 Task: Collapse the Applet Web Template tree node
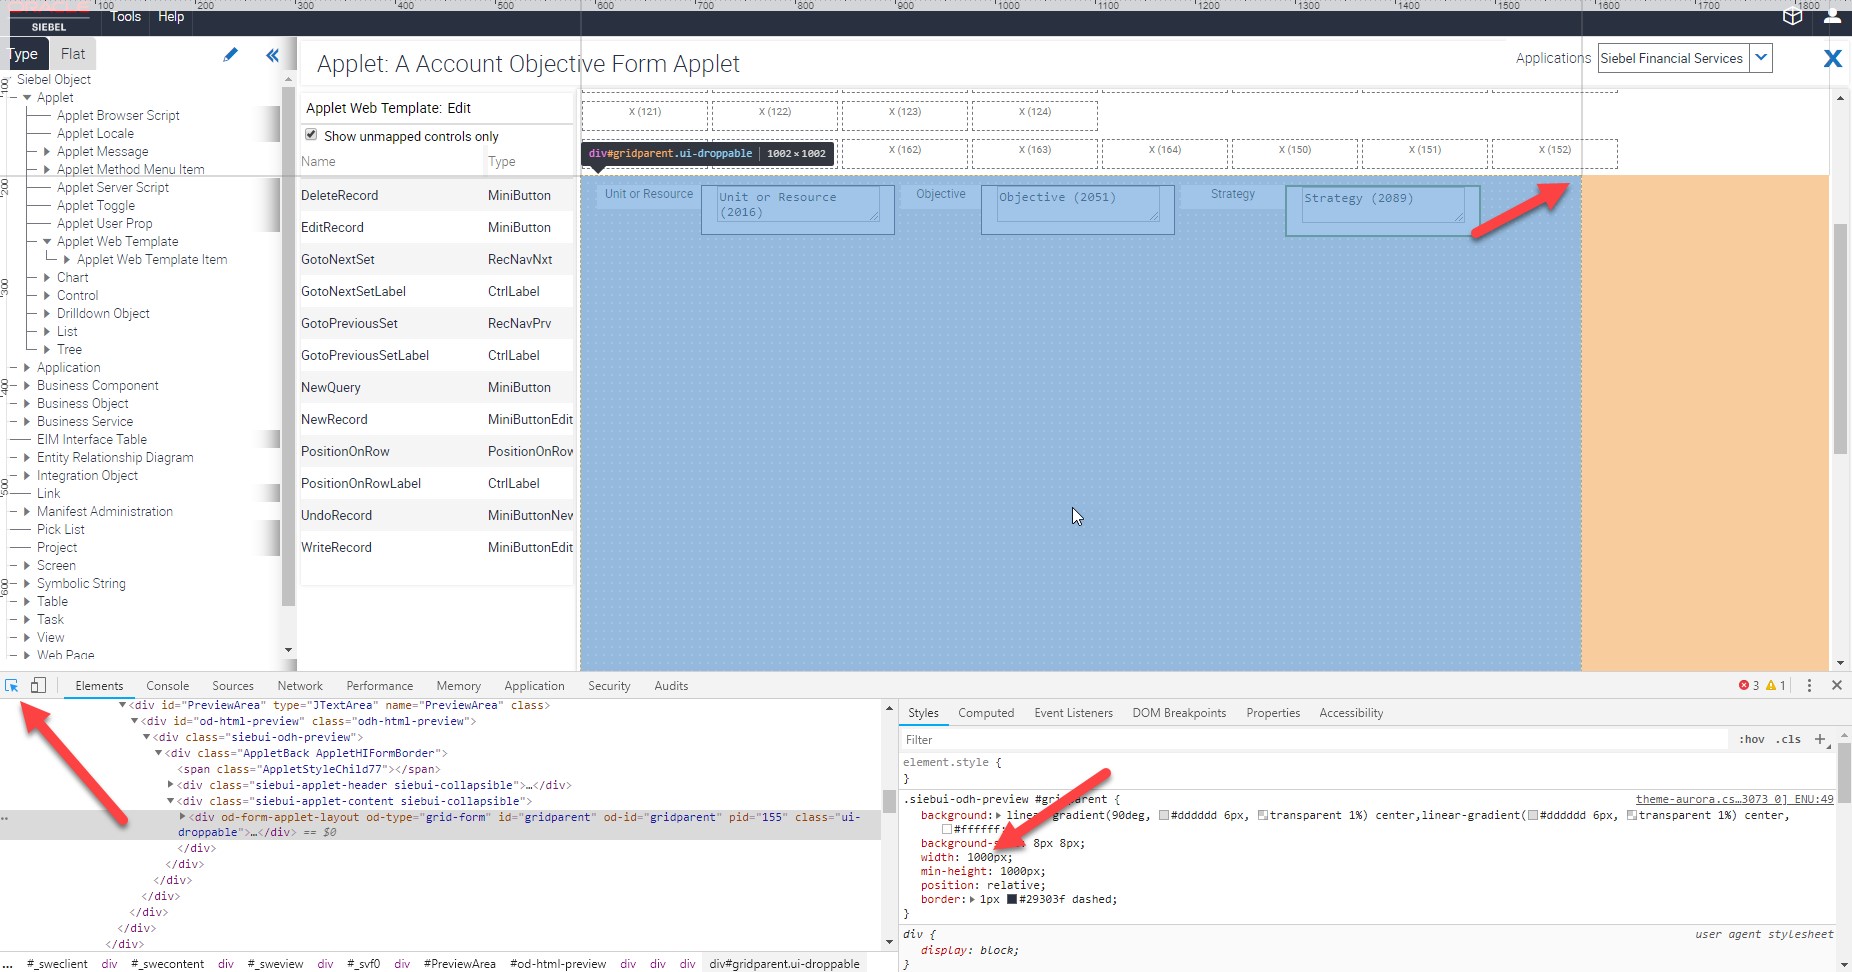tap(47, 241)
